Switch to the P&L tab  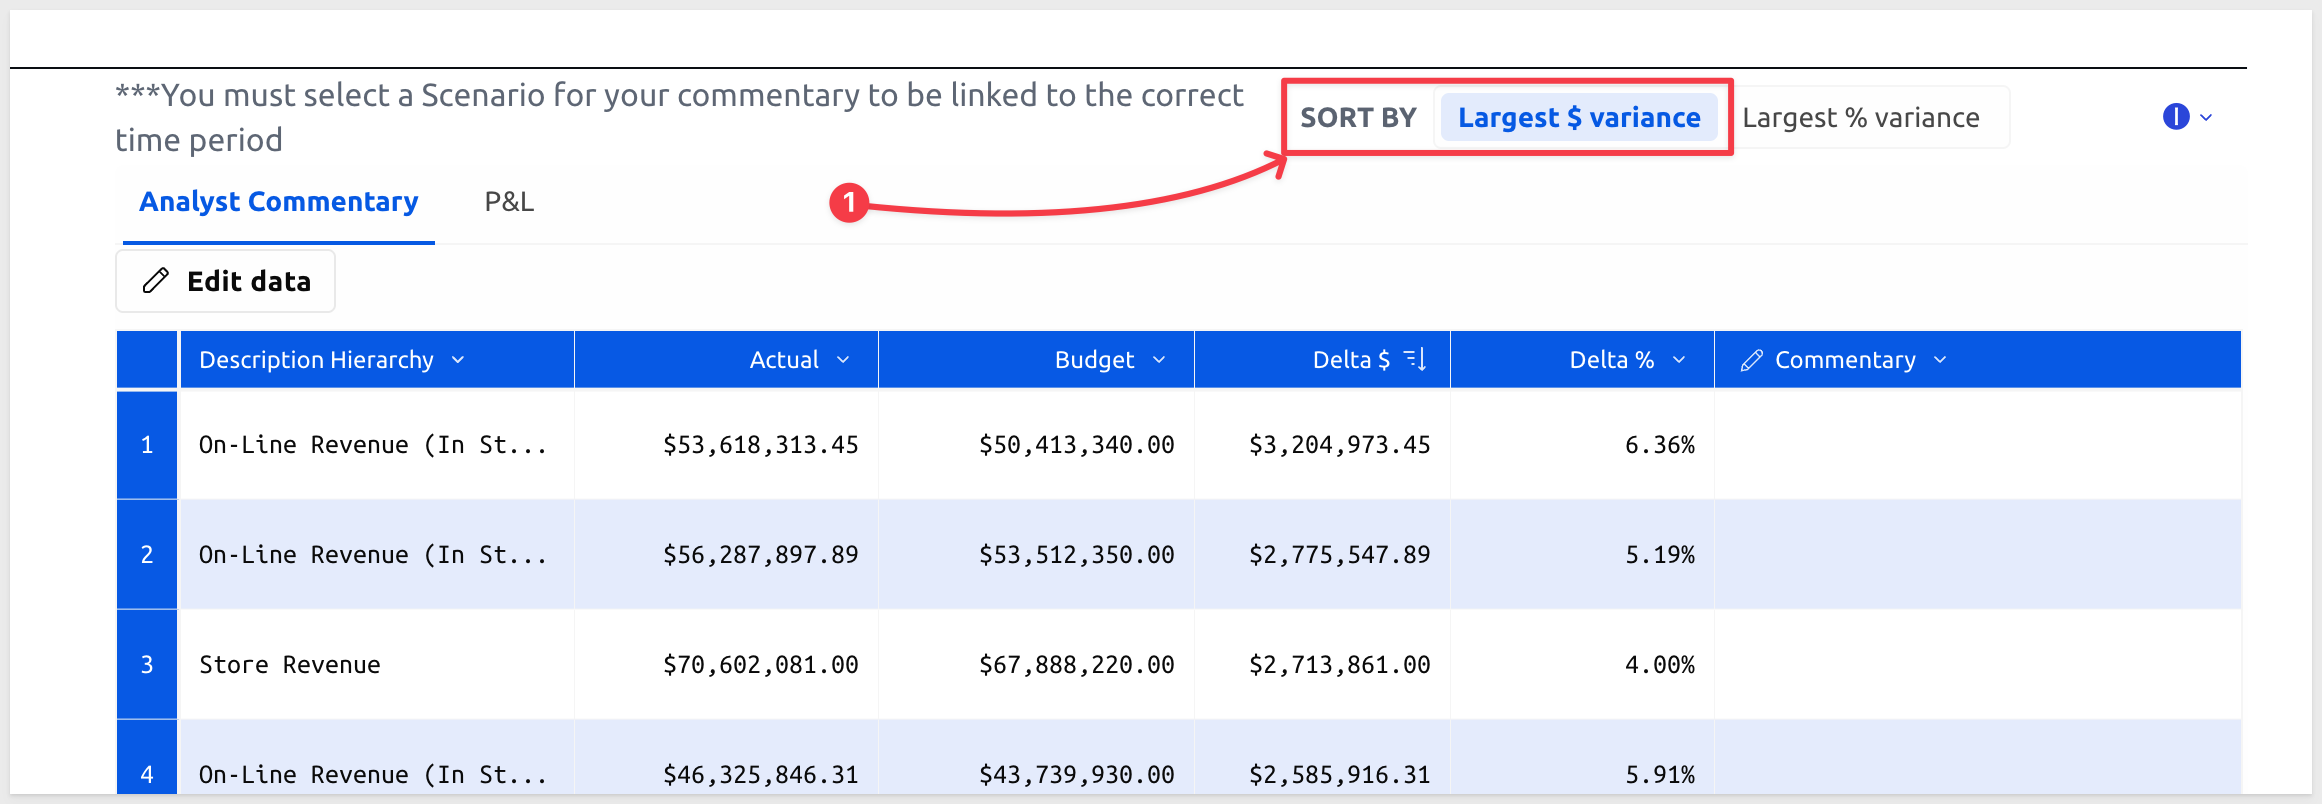(509, 202)
